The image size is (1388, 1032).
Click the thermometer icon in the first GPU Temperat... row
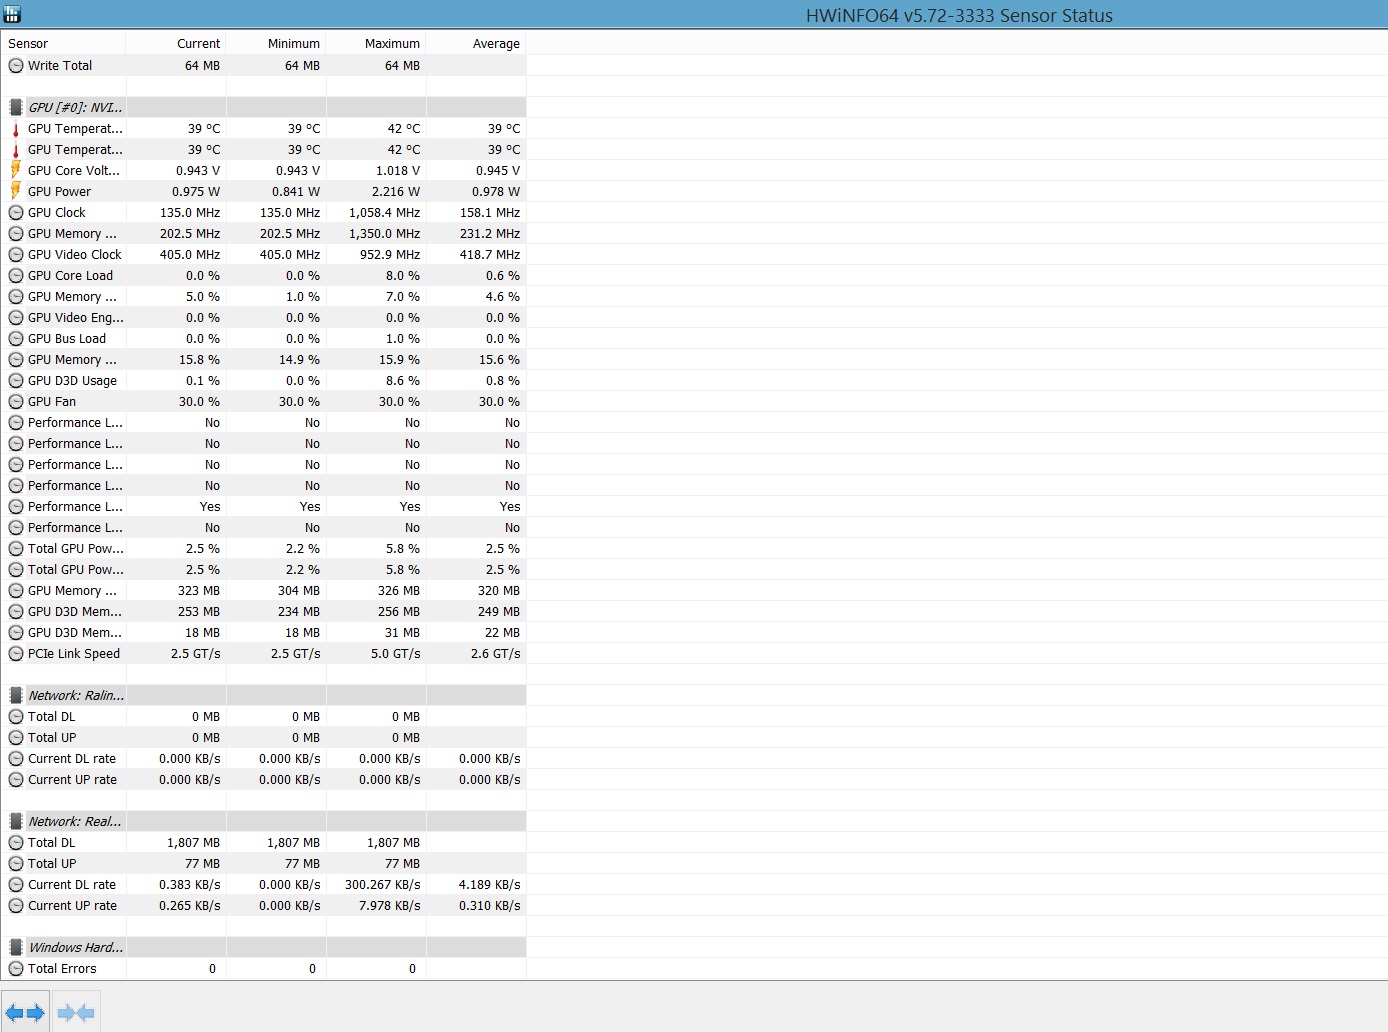click(x=16, y=129)
